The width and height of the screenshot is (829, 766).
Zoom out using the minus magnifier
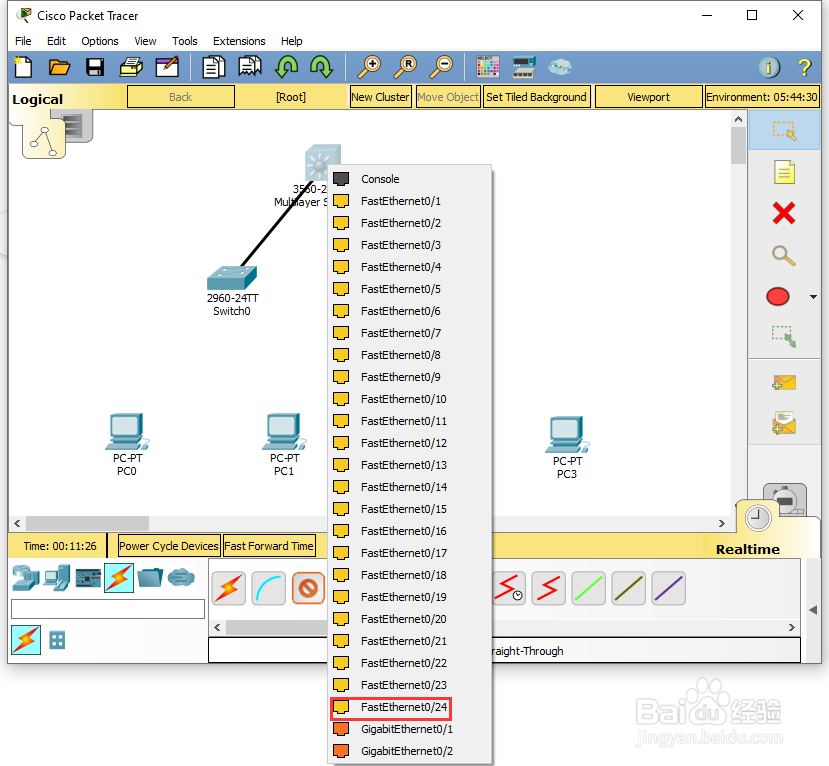click(x=441, y=67)
